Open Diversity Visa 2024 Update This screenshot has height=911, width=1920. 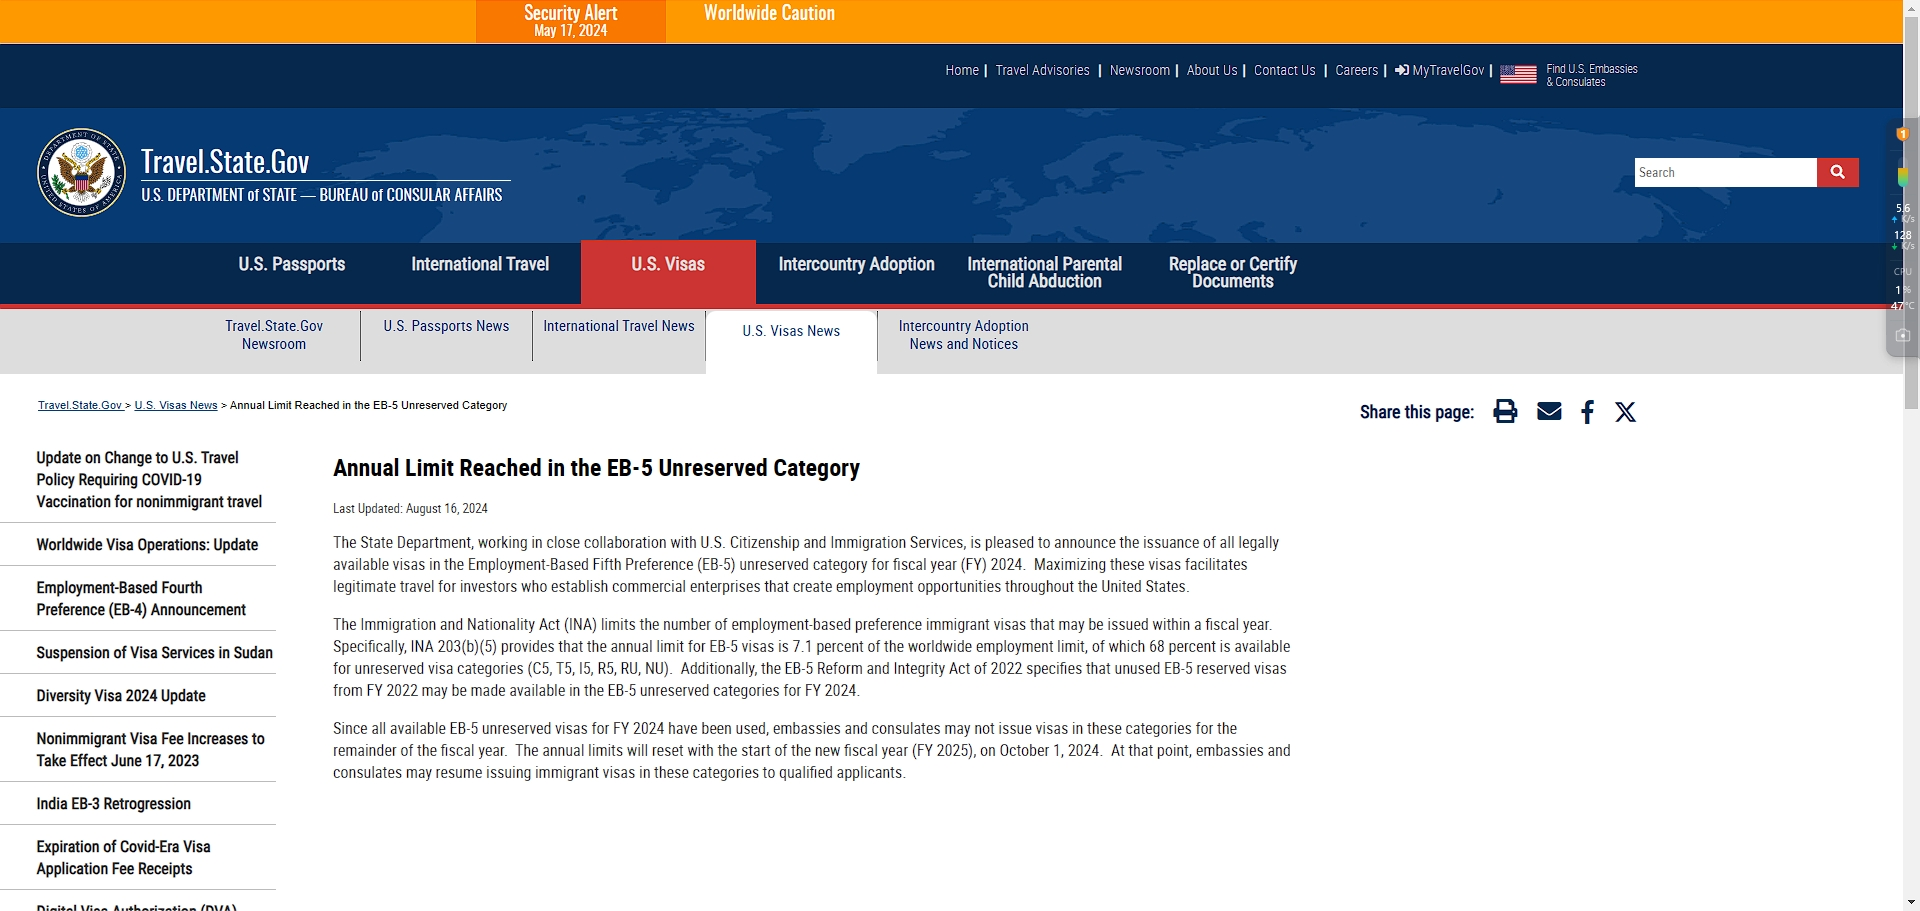click(121, 696)
